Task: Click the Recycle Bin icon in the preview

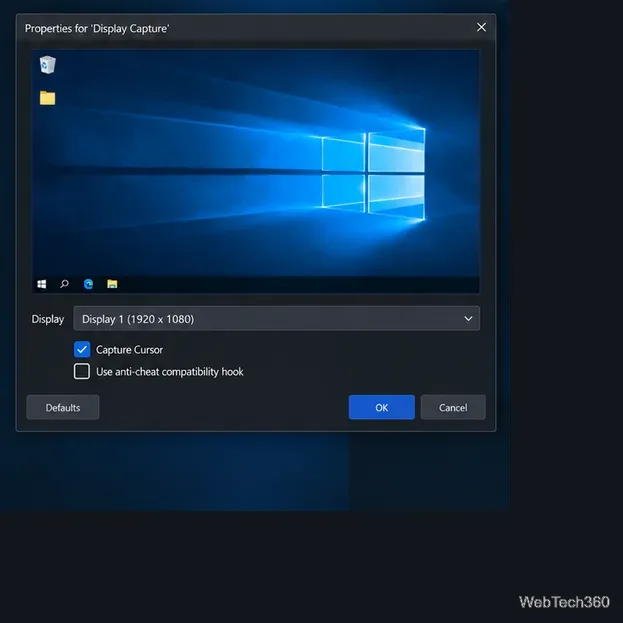Action: click(47, 65)
